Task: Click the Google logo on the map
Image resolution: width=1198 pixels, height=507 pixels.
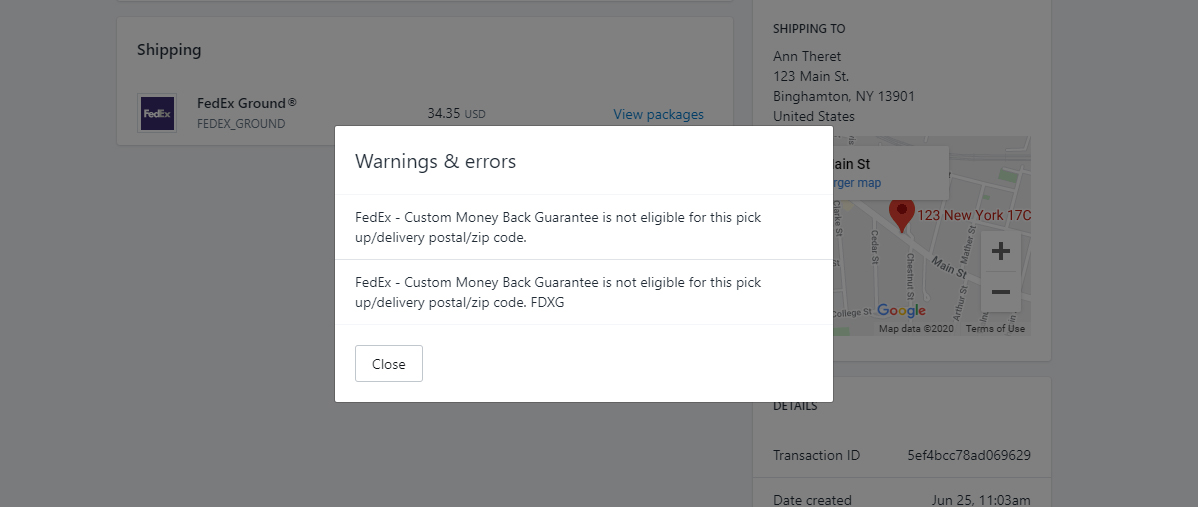Action: coord(901,310)
